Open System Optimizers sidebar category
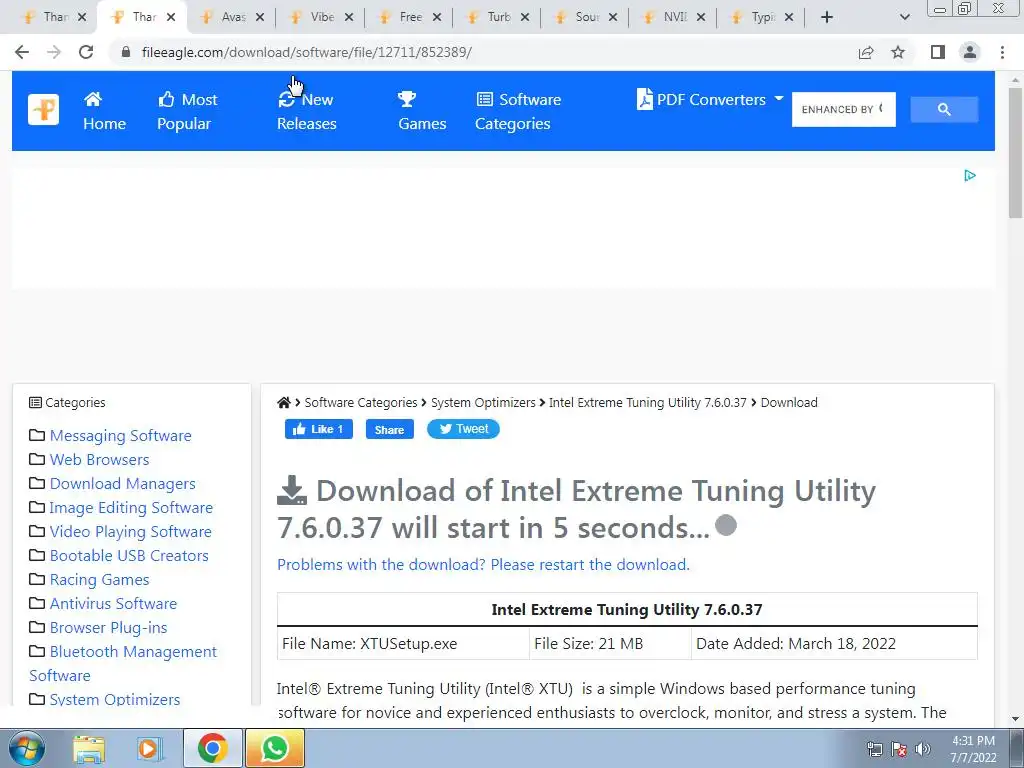 coord(114,699)
